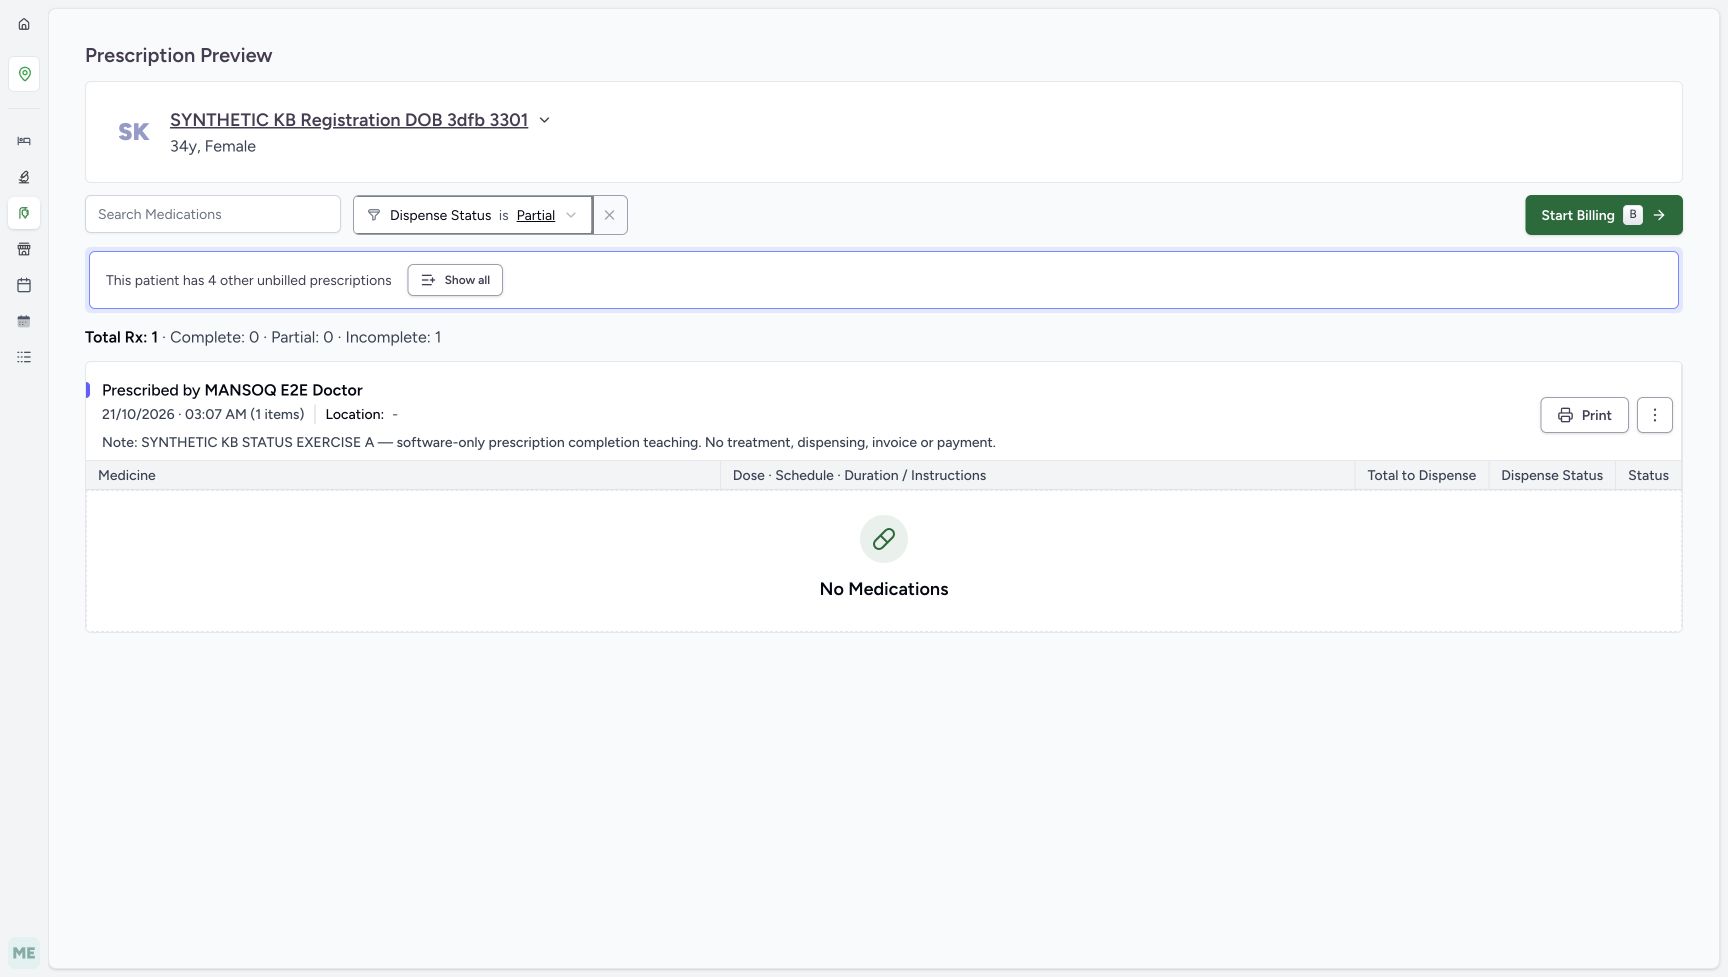1728x977 pixels.
Task: Click the Dispense Status column header
Action: [1551, 475]
